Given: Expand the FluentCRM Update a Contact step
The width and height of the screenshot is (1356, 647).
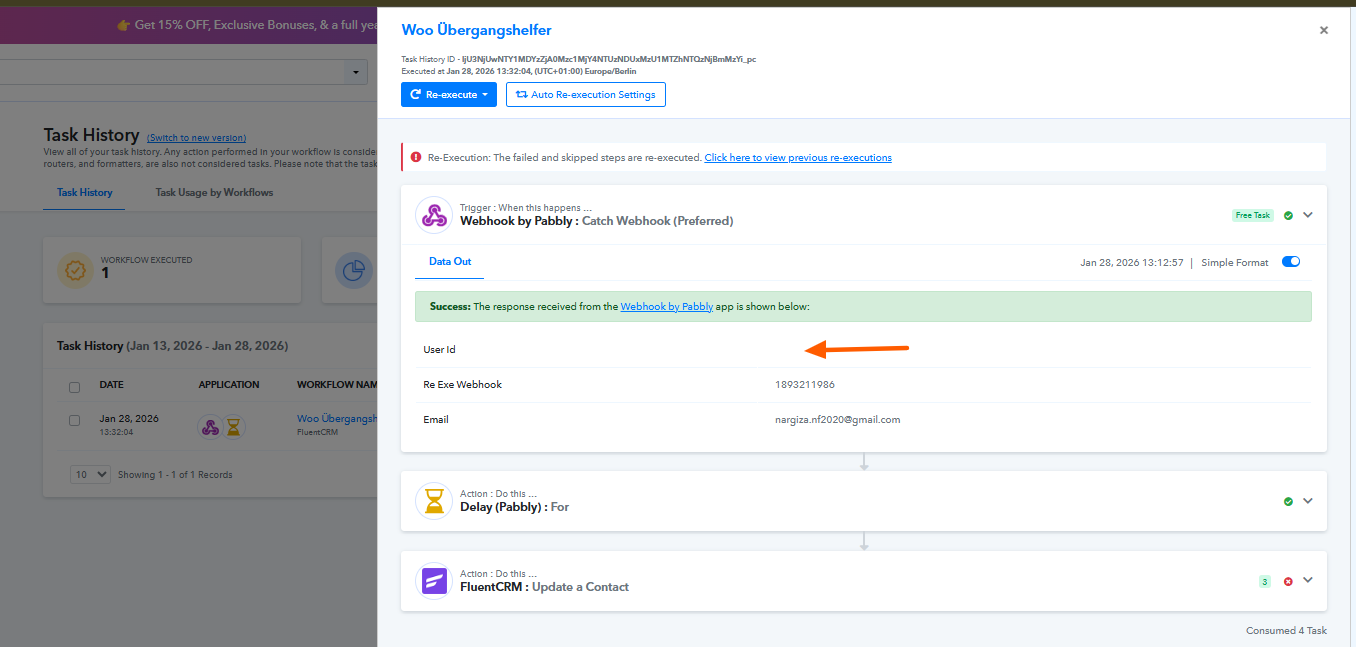Looking at the screenshot, I should [1307, 581].
